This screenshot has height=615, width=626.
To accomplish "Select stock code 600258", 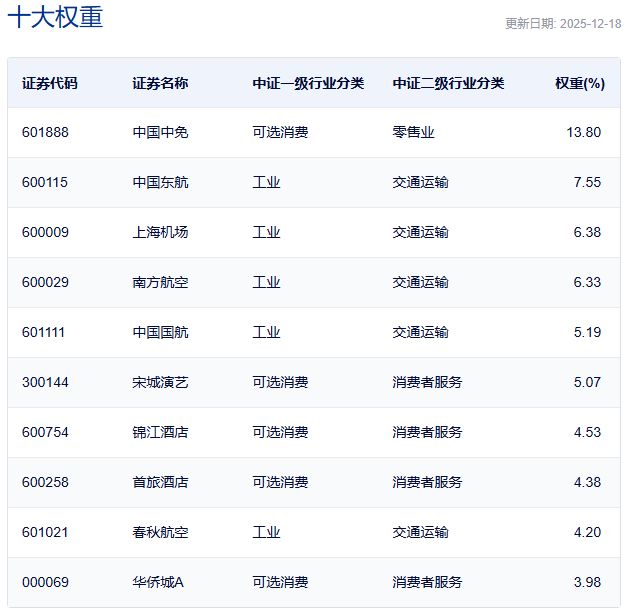I will click(x=45, y=482).
